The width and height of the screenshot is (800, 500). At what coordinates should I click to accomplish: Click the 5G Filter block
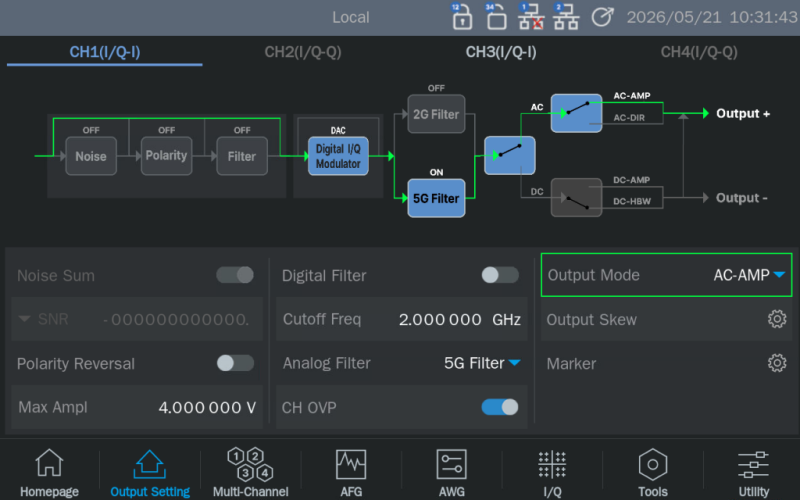pos(436,198)
